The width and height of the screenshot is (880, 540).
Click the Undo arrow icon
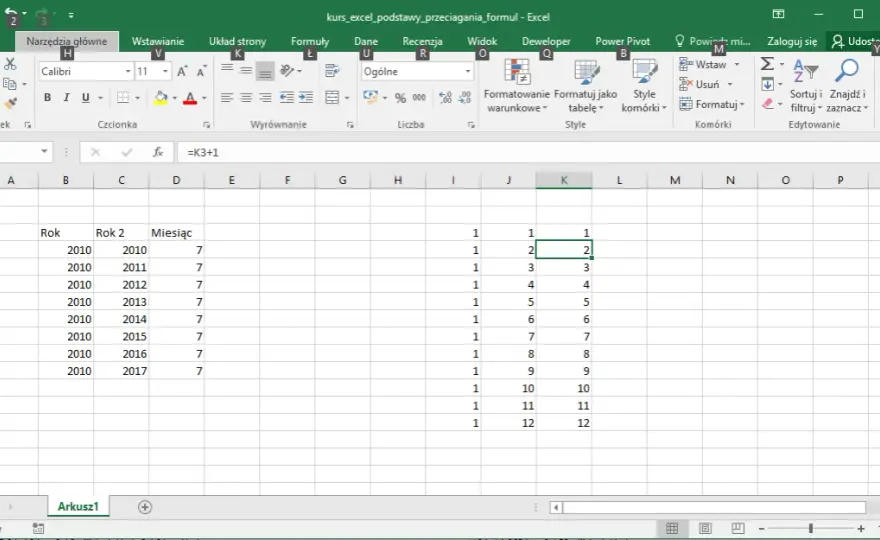tap(11, 12)
